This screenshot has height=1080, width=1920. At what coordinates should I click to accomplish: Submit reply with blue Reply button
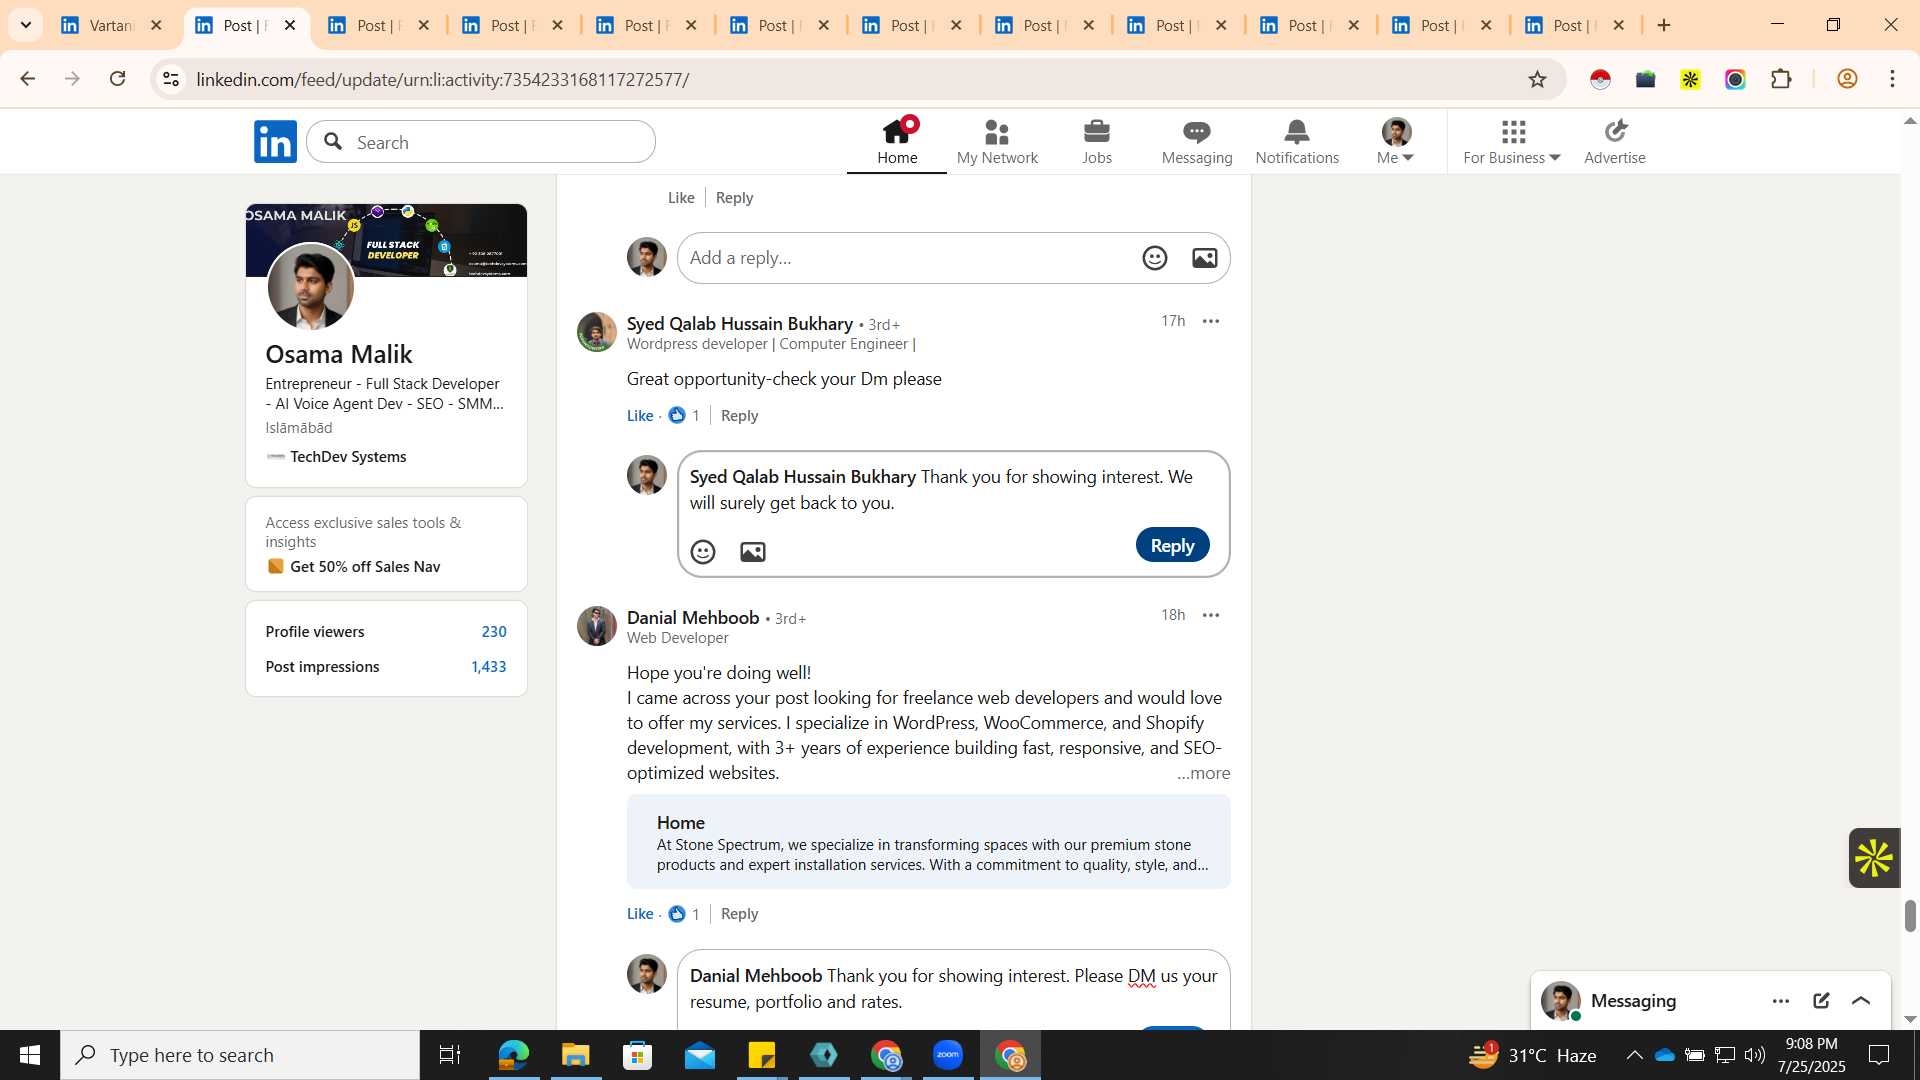point(1172,545)
